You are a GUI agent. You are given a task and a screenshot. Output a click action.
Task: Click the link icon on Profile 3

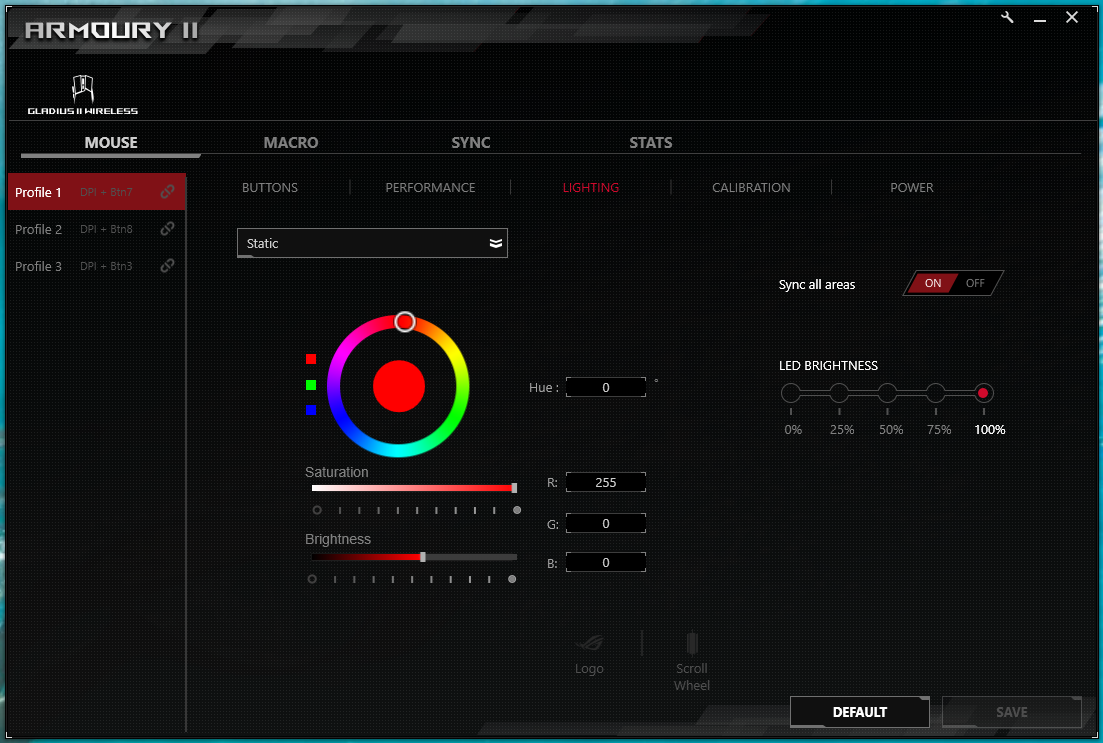point(167,265)
